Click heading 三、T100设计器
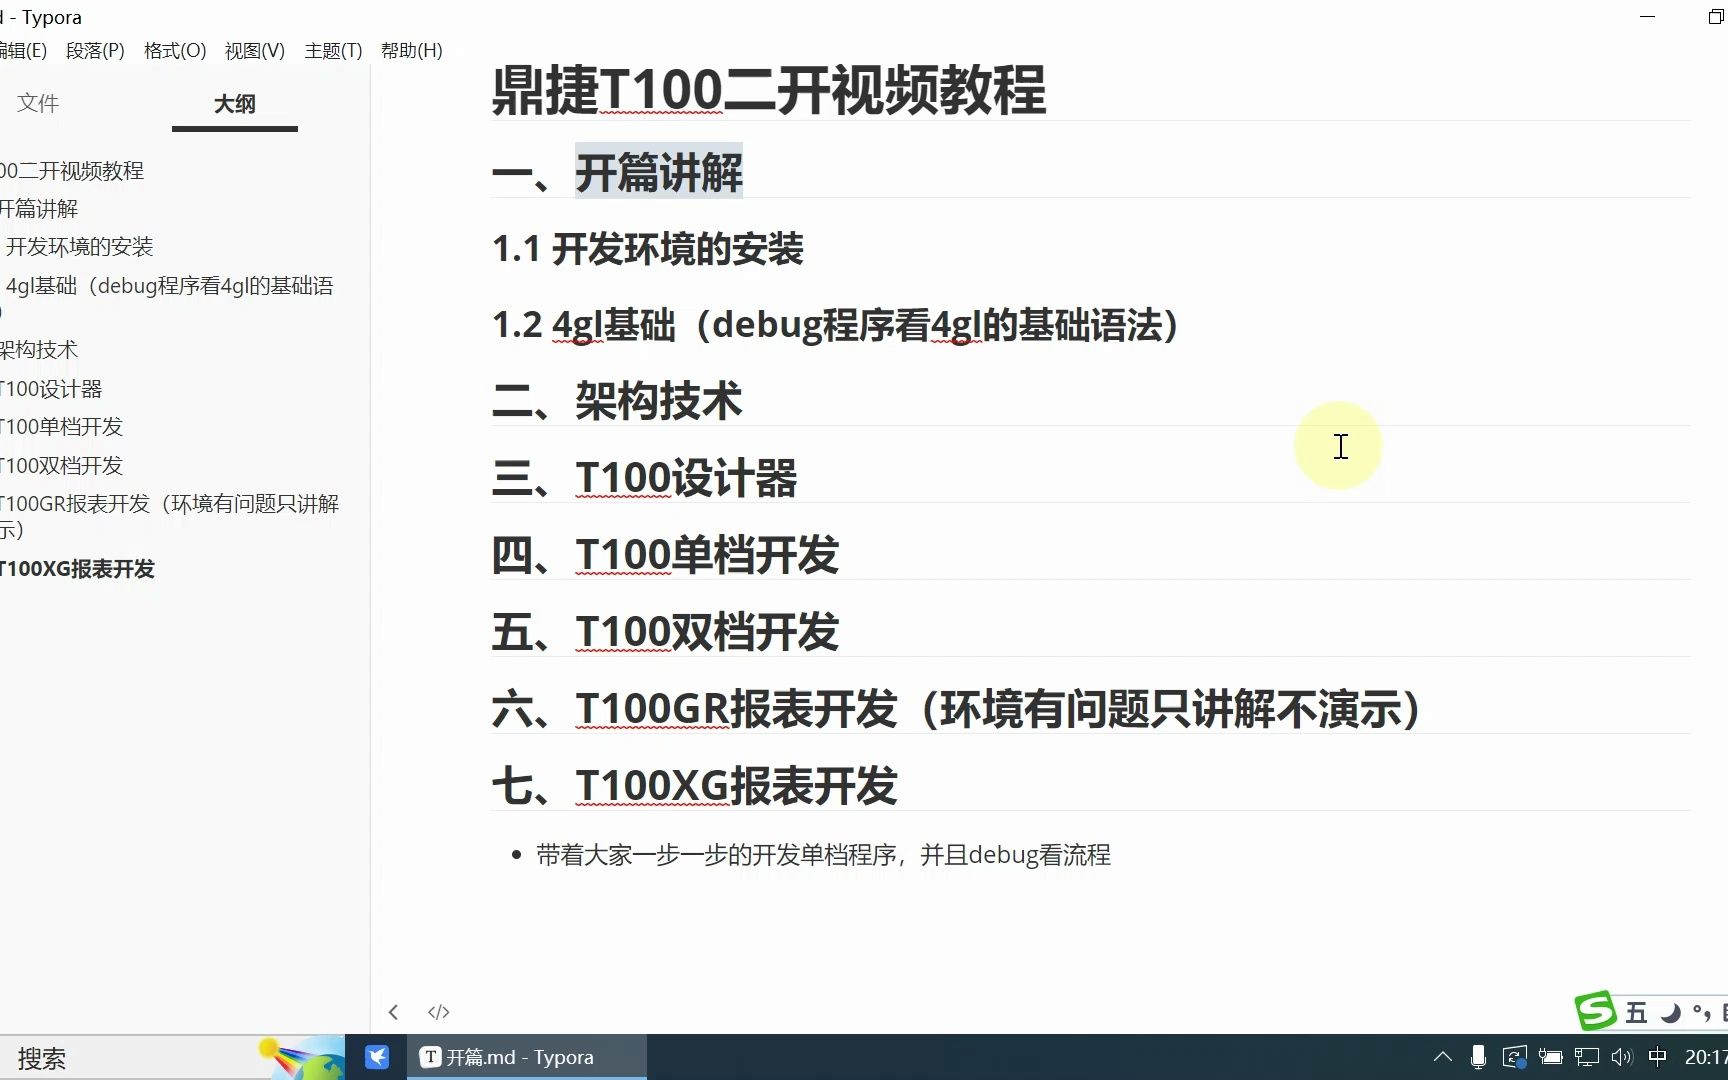 (645, 478)
